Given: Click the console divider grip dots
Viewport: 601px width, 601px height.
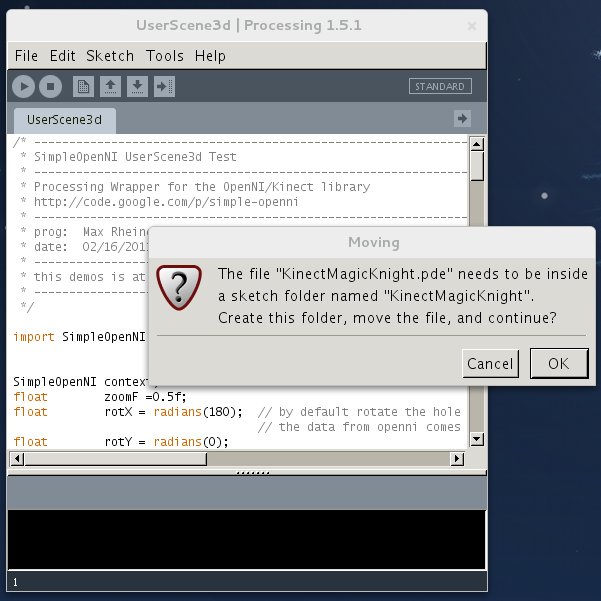Looking at the screenshot, I should click(253, 473).
